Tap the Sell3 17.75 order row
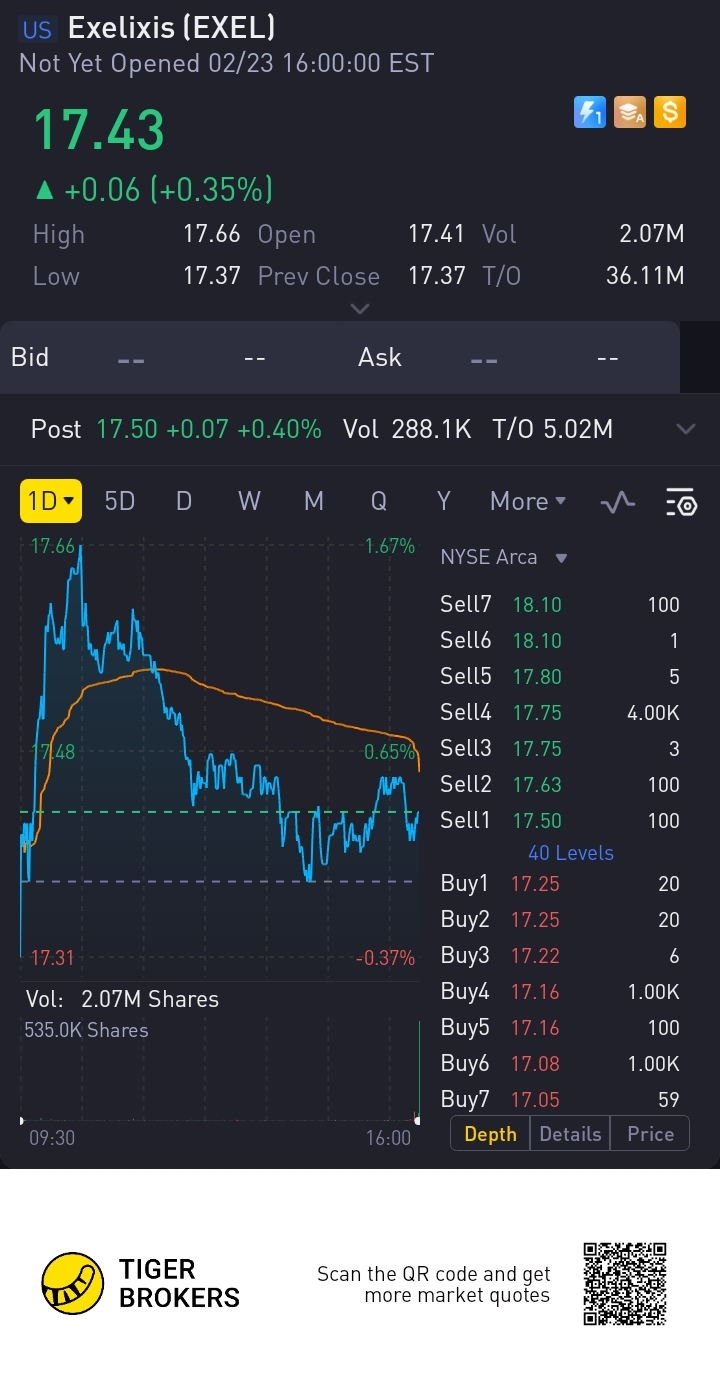Viewport: 720px width, 1399px height. point(560,749)
